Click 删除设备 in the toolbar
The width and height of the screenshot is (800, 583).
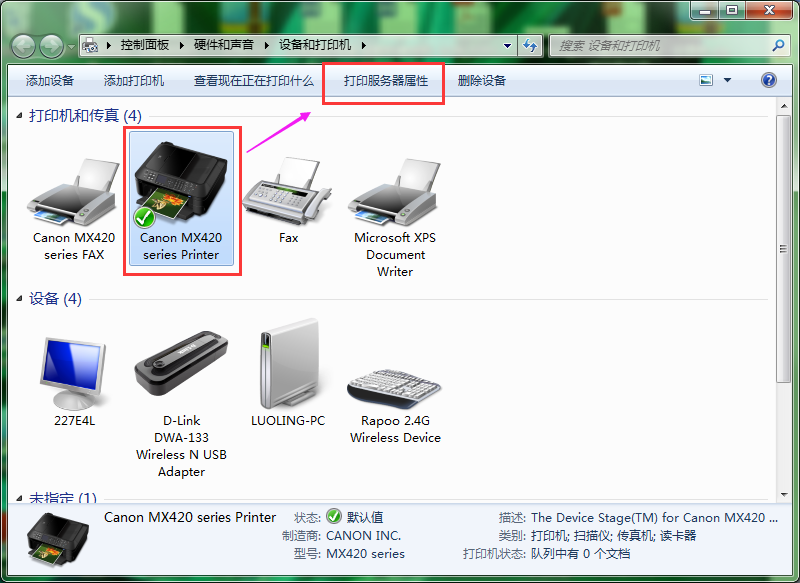(x=482, y=81)
